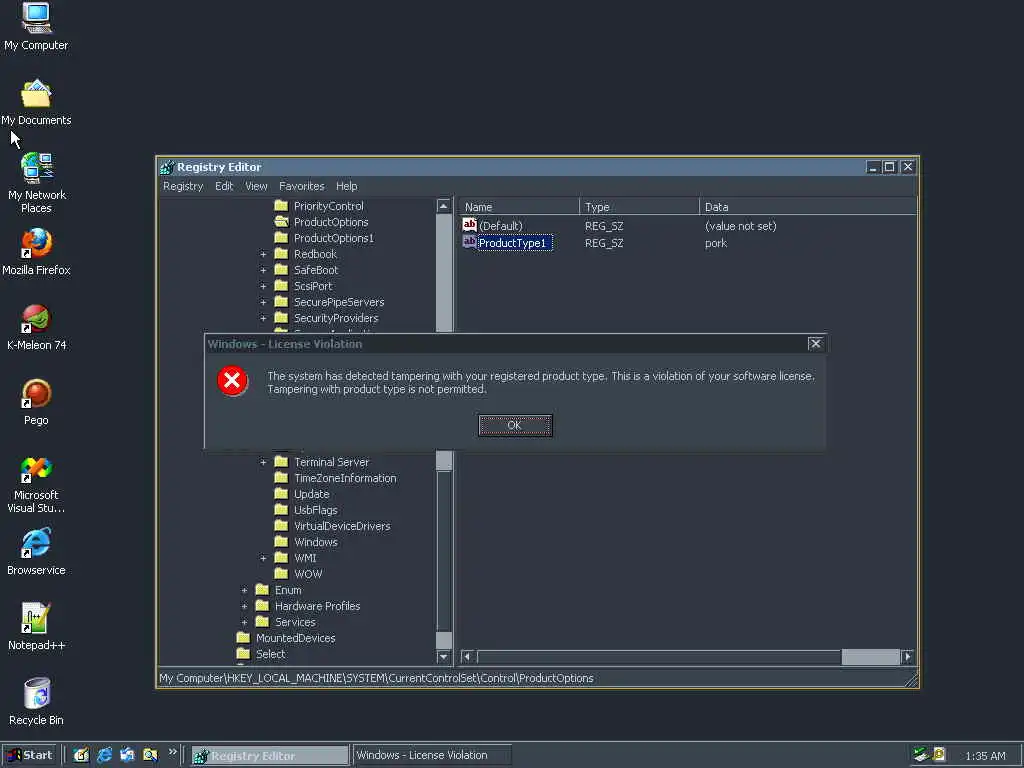Click right arrow of horizontal scrollbar
The height and width of the screenshot is (768, 1024).
(908, 656)
